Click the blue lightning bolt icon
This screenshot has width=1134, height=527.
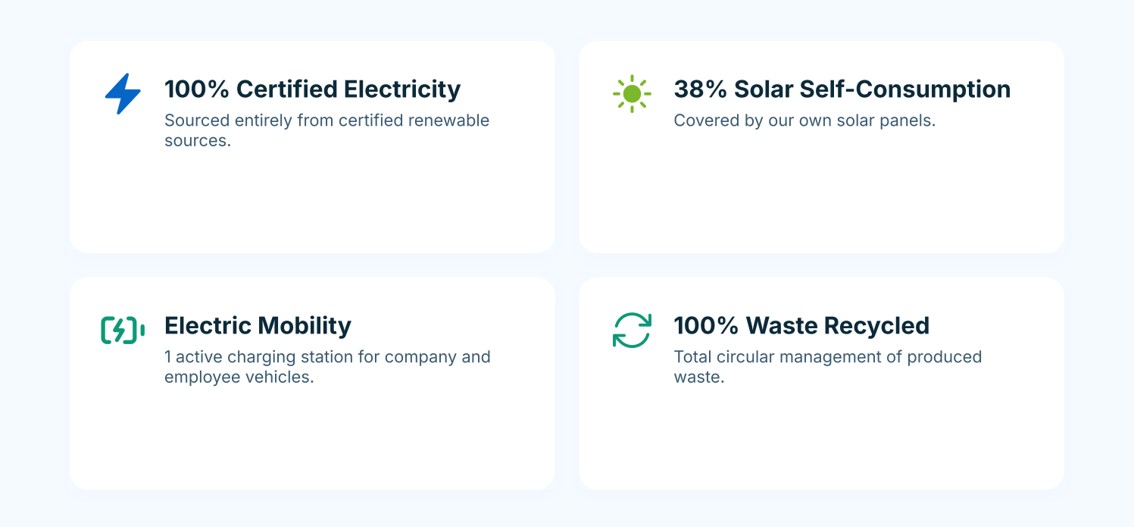coord(123,93)
